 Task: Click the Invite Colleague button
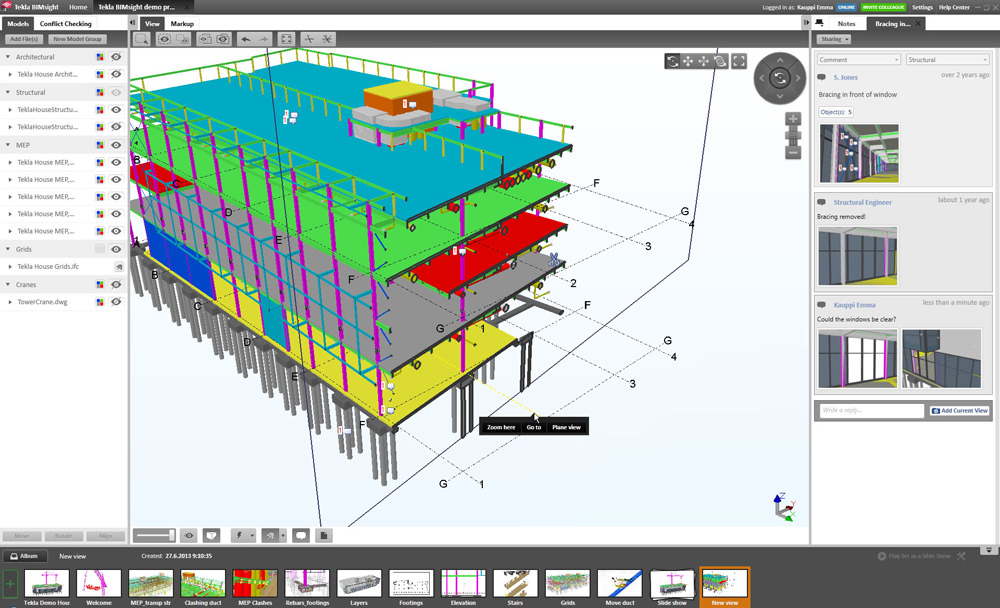883,8
